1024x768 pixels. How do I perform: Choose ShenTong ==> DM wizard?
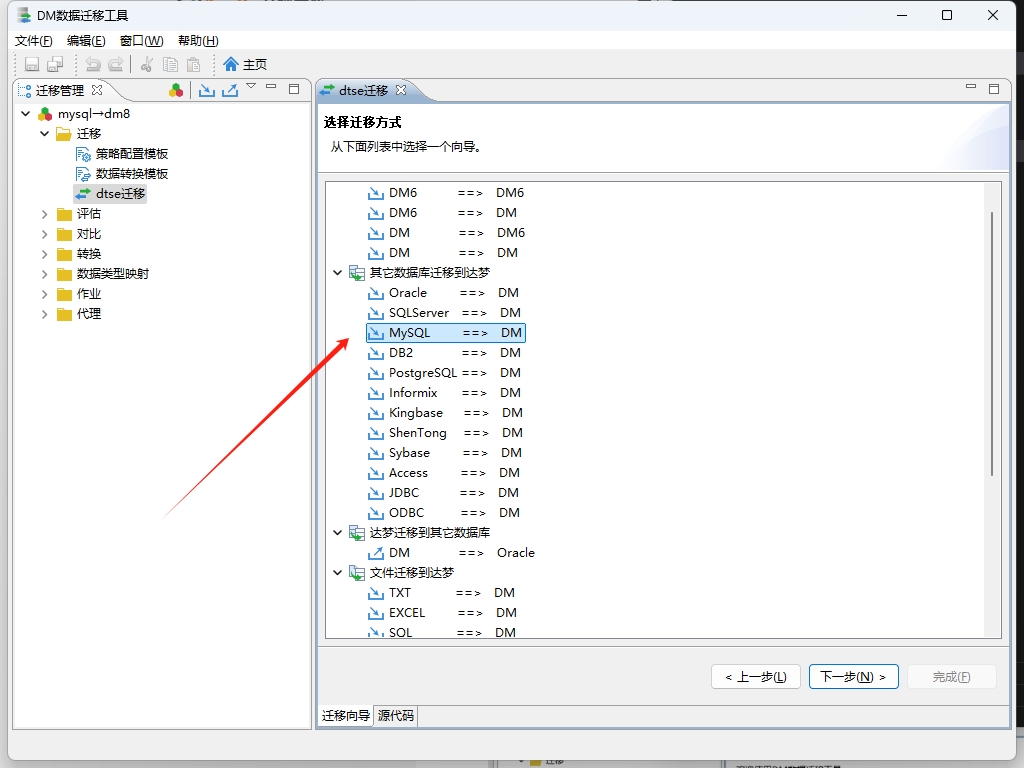tap(445, 433)
